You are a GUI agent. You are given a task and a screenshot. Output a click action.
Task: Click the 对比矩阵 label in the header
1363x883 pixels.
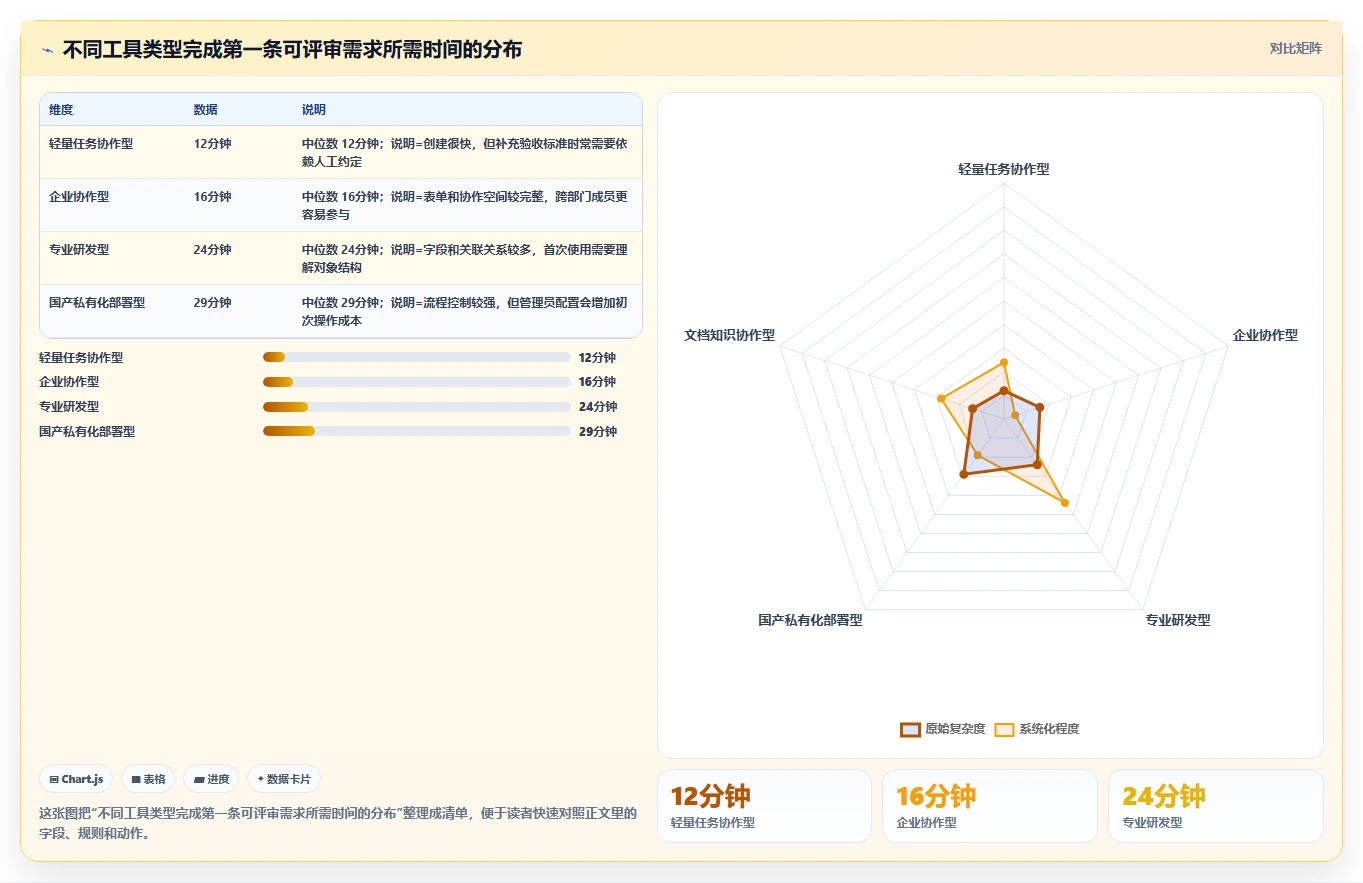pyautogui.click(x=1295, y=48)
